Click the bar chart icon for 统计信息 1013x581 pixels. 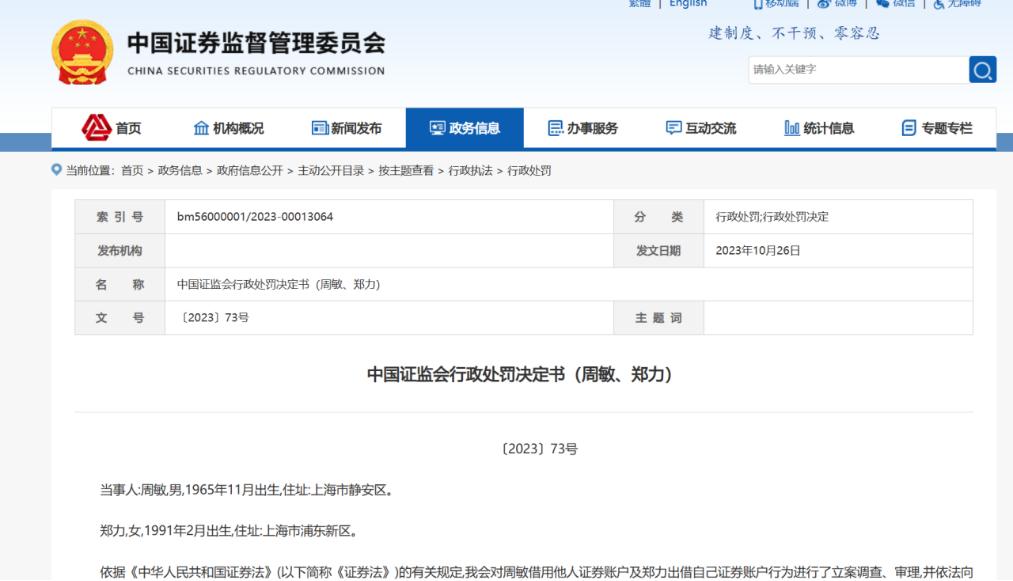(x=791, y=128)
